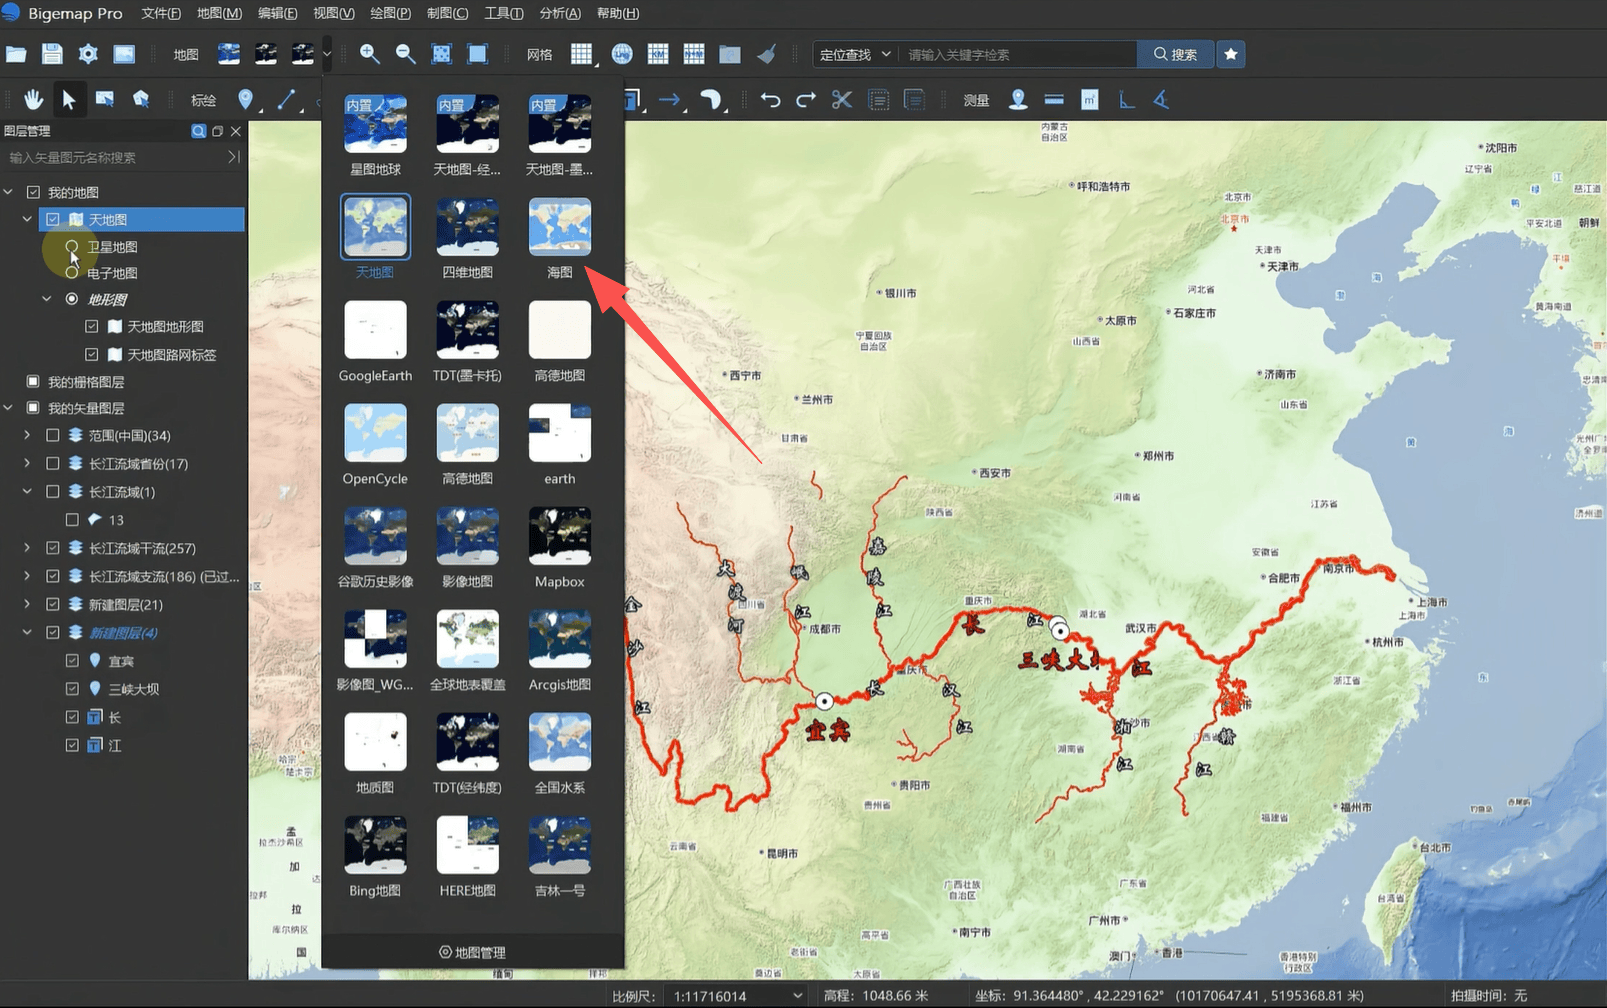Screen dimensions: 1607x1008
Task: Uncheck the 天地图地形图 layer checkbox
Action: pos(92,326)
